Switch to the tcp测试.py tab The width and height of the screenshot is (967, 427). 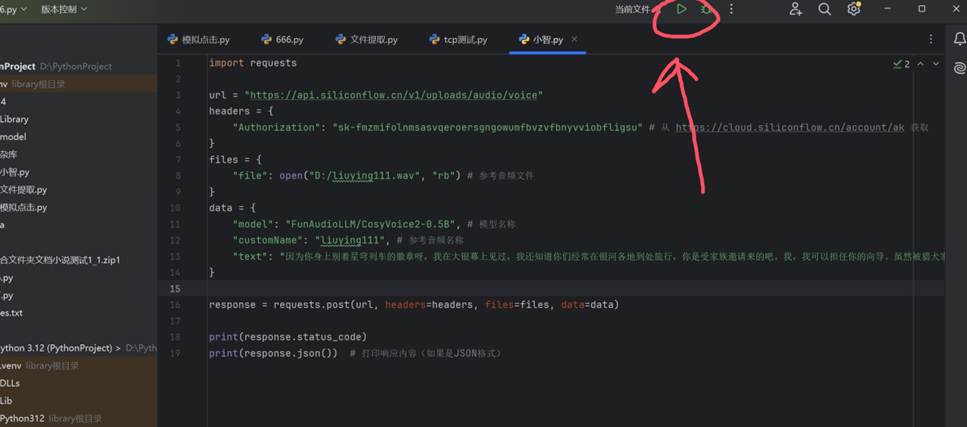coord(458,40)
